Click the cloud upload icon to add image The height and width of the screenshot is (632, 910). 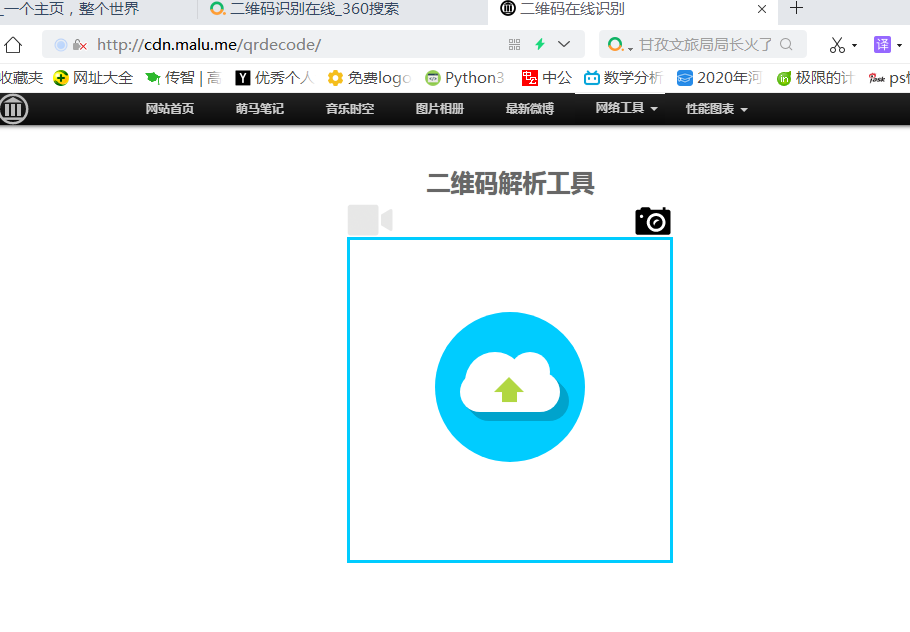[510, 387]
